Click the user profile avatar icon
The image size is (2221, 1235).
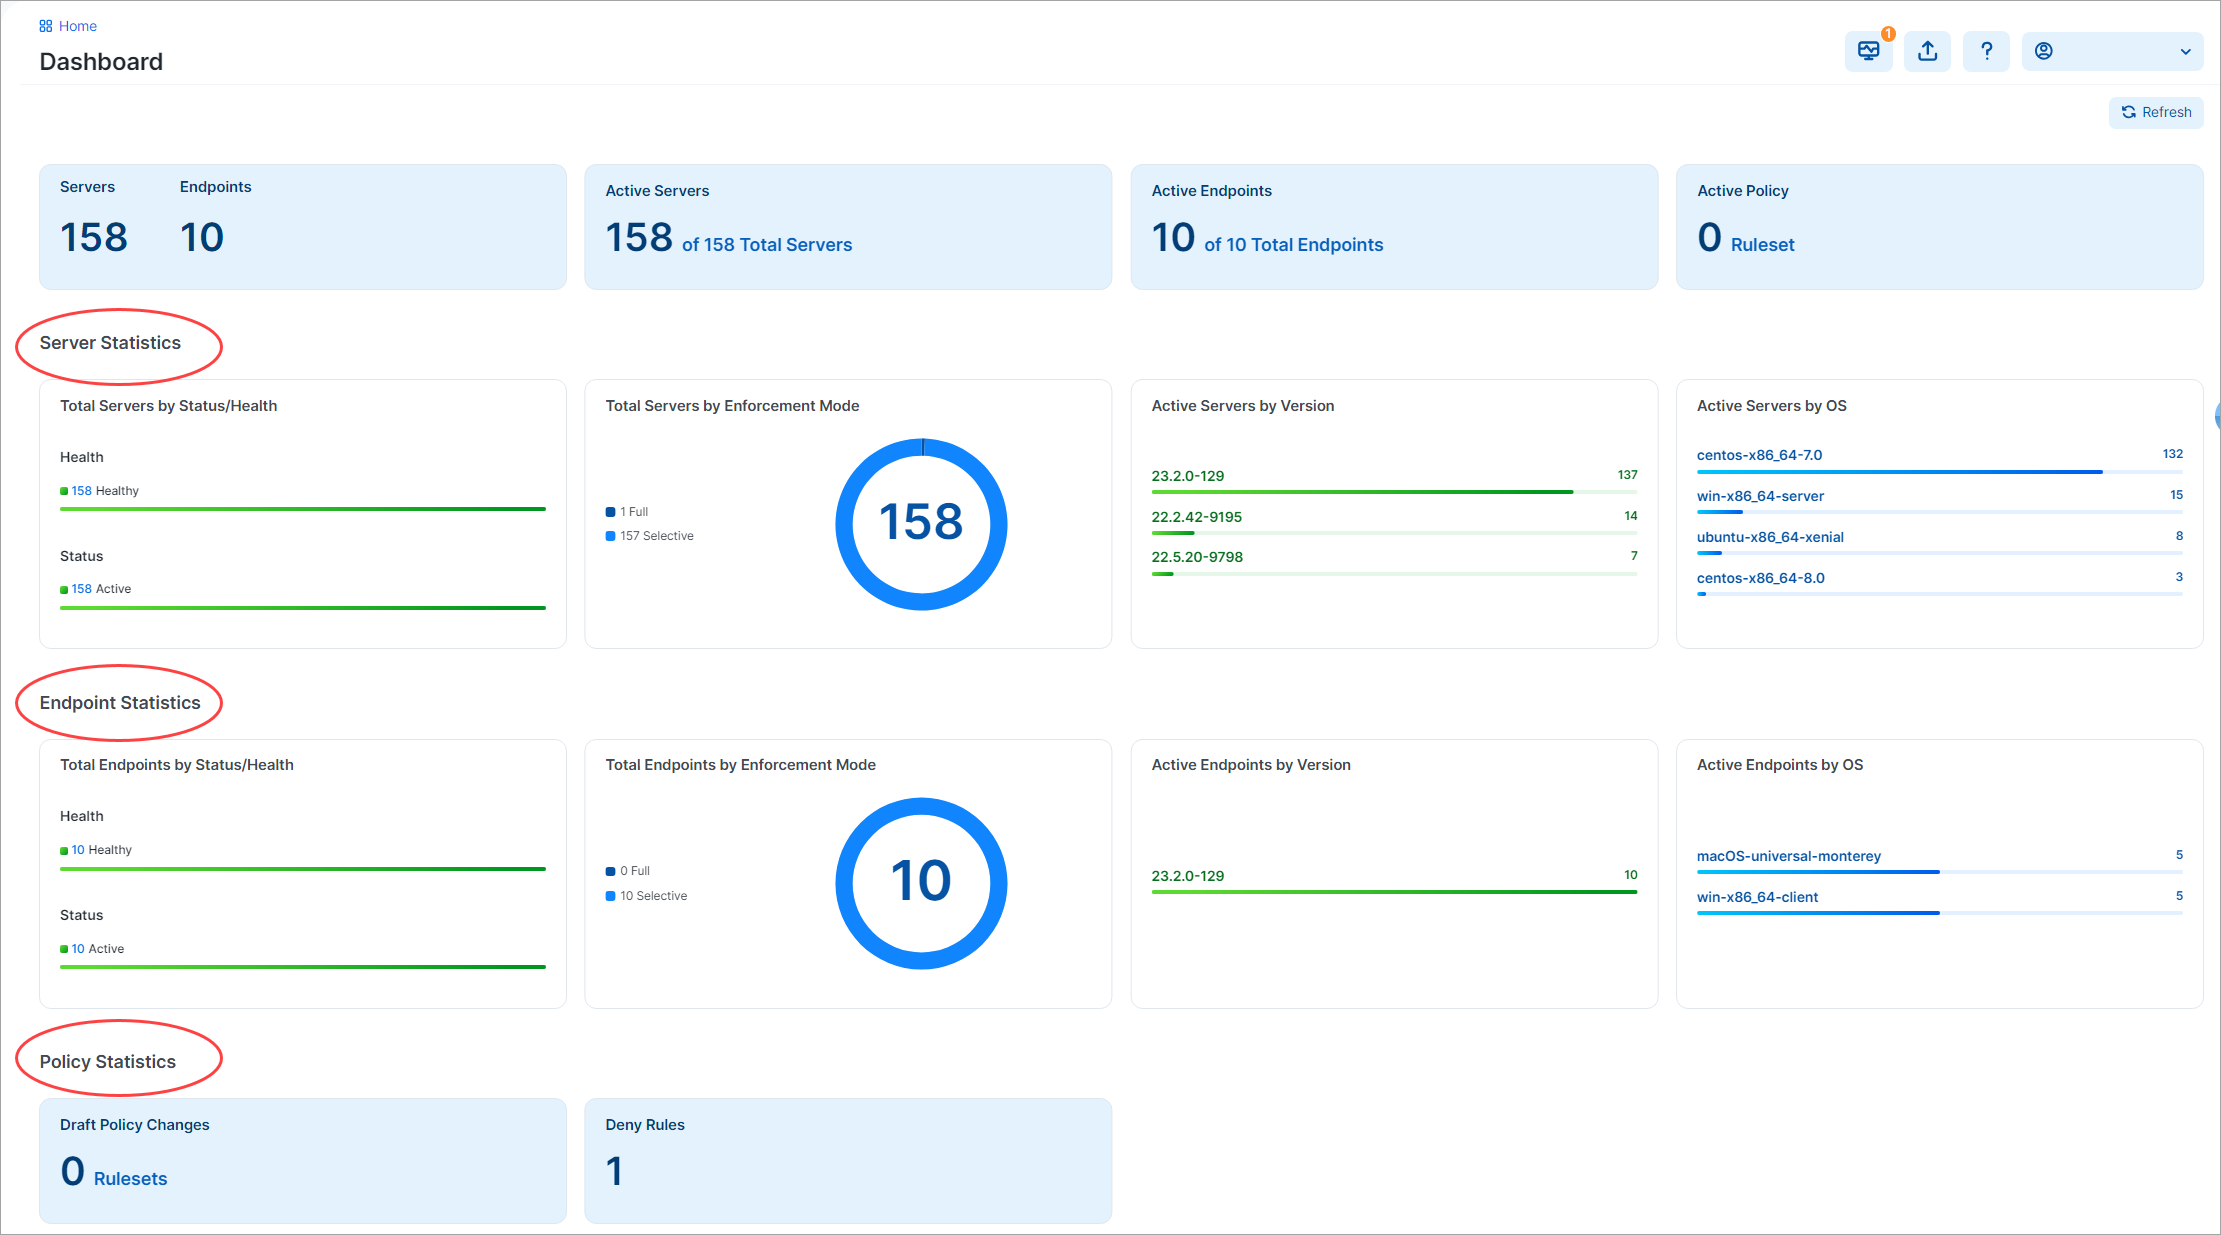coord(2044,51)
